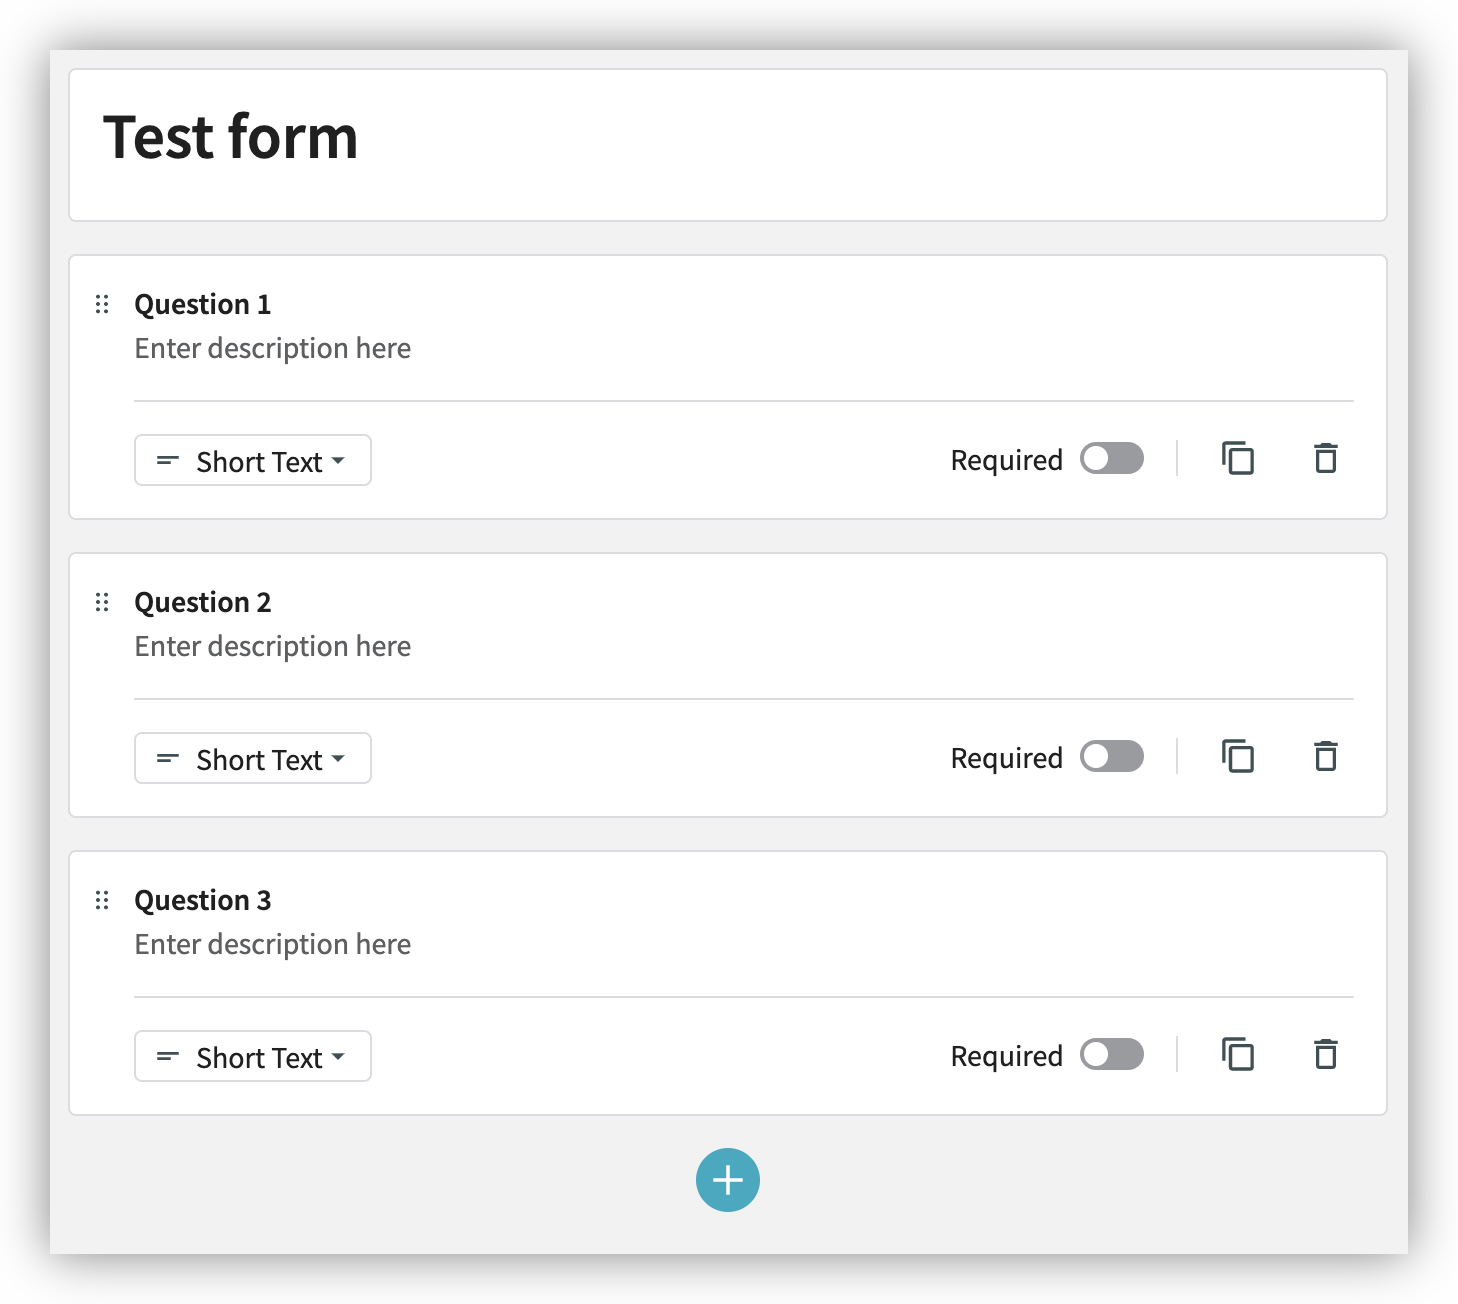Delete Question 1 using the trash icon

pyautogui.click(x=1326, y=459)
